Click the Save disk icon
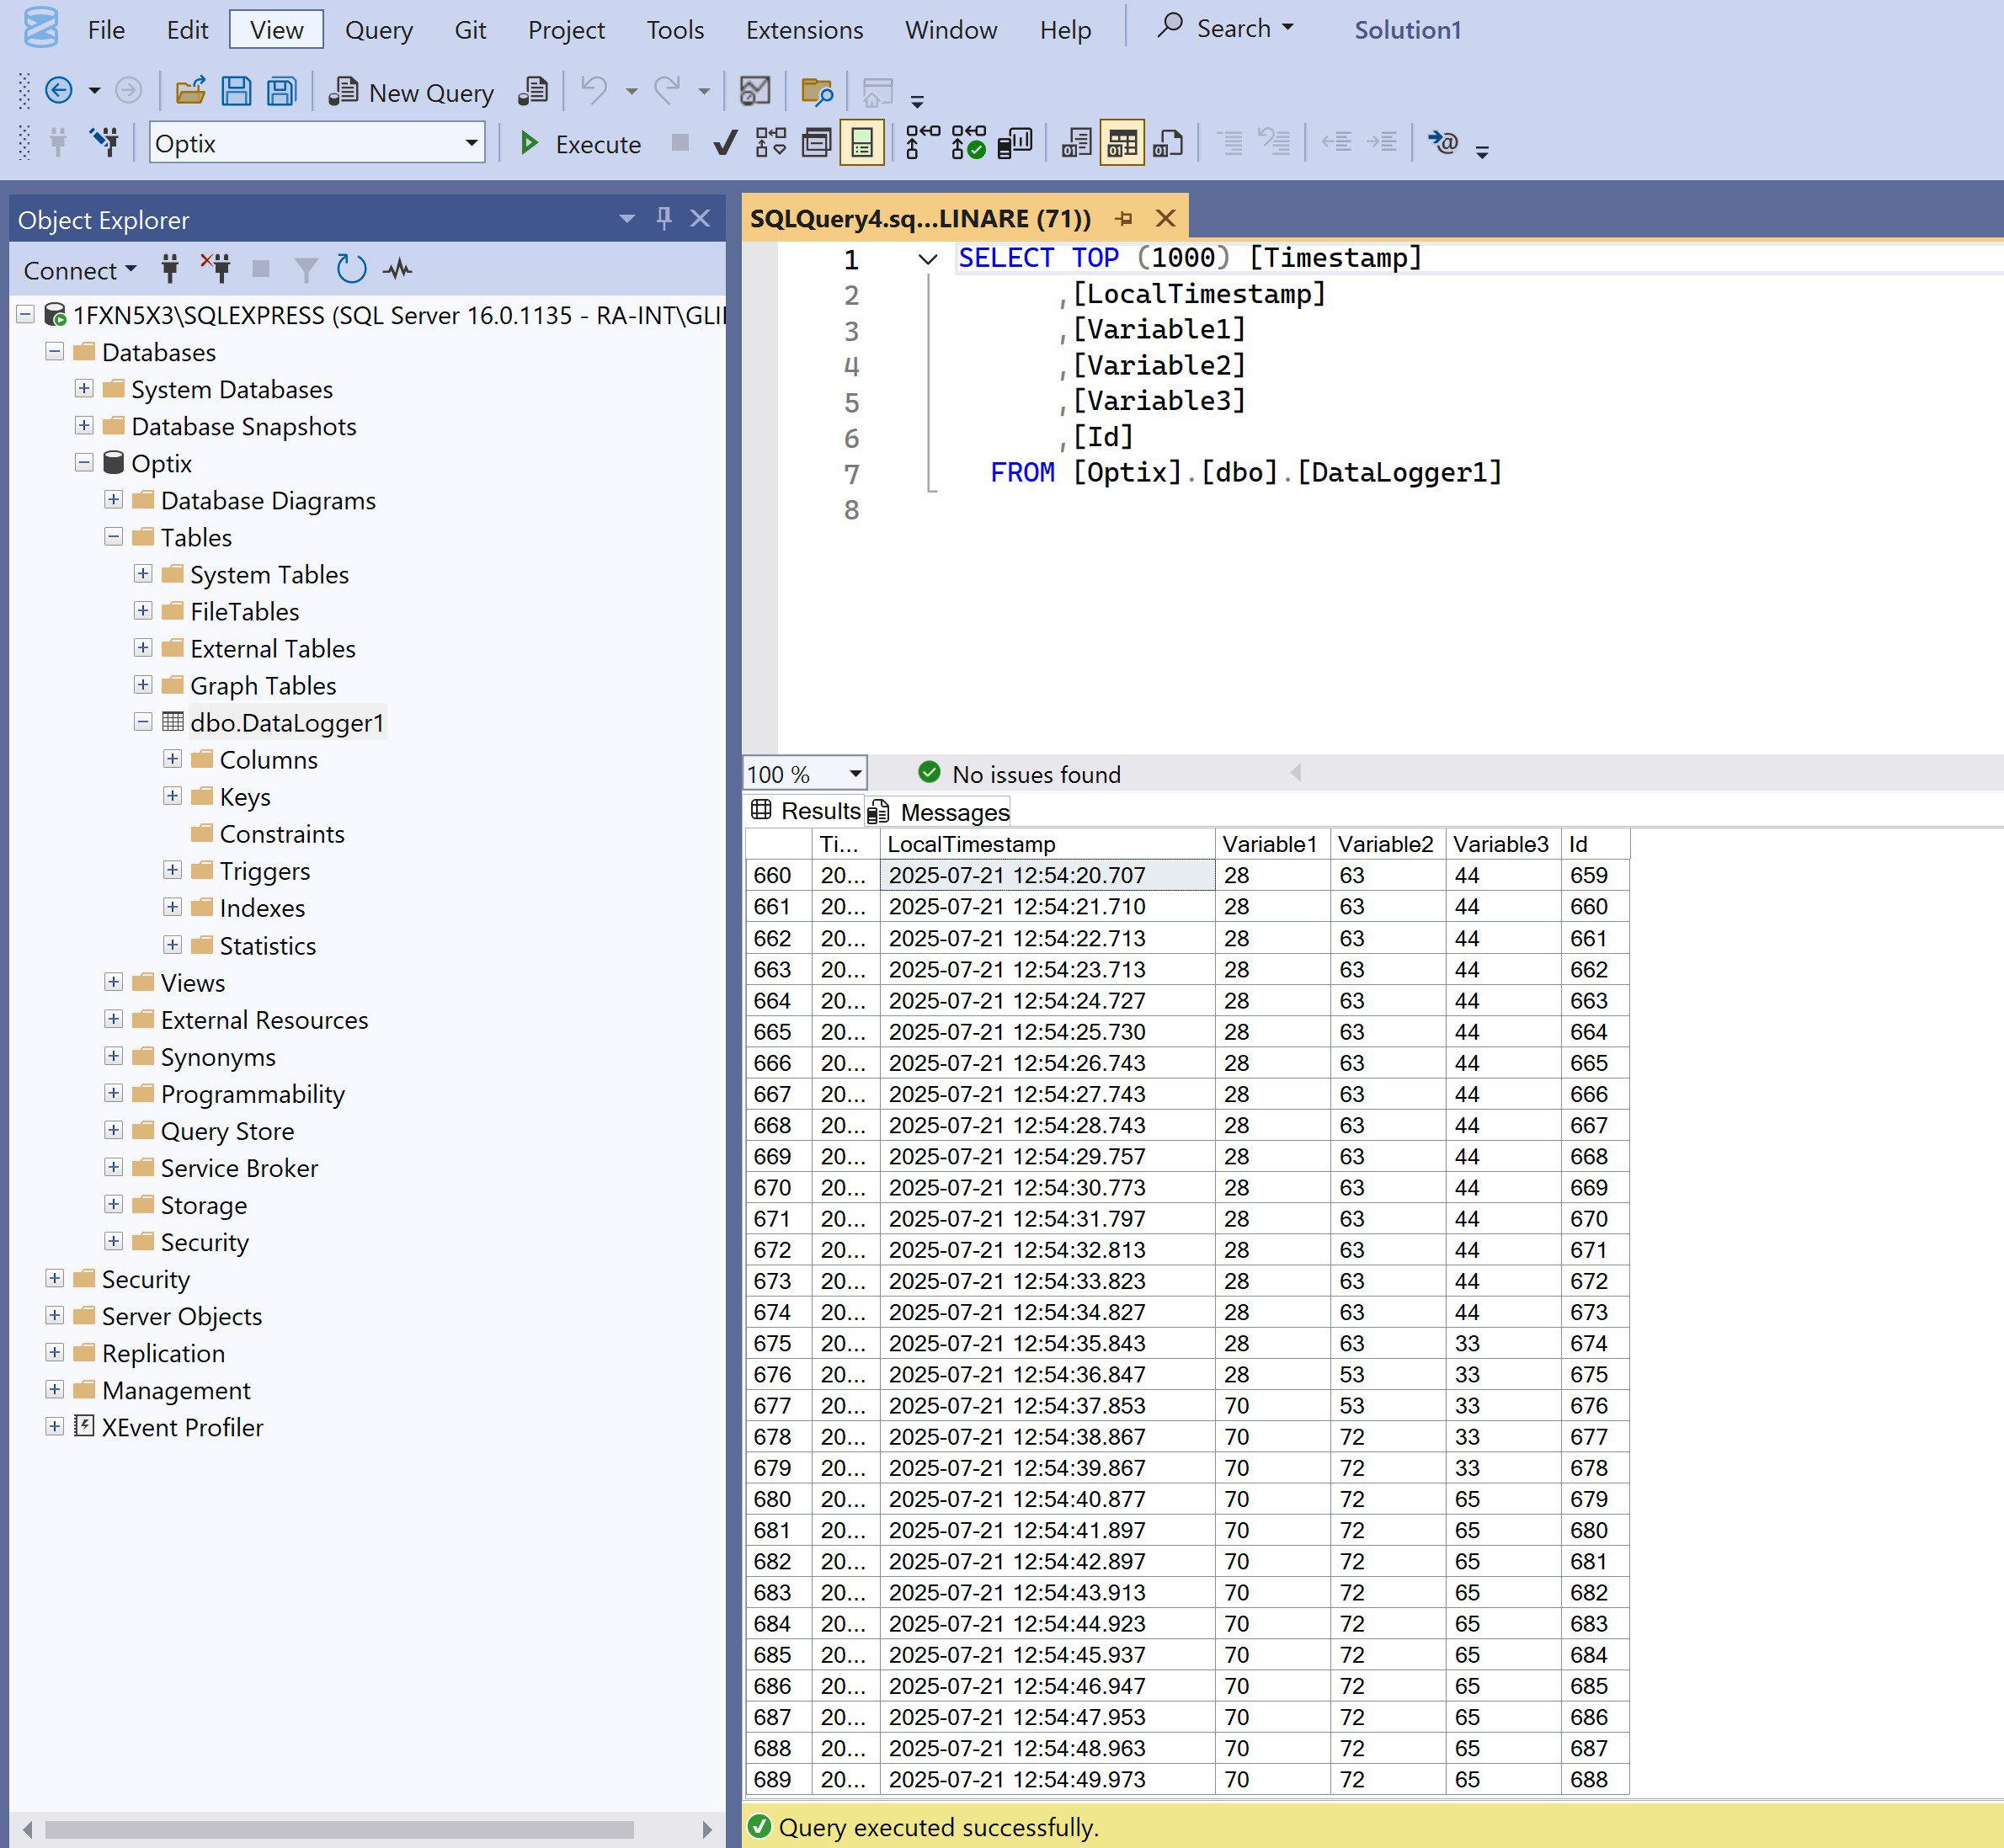2004x1848 pixels. [236, 91]
